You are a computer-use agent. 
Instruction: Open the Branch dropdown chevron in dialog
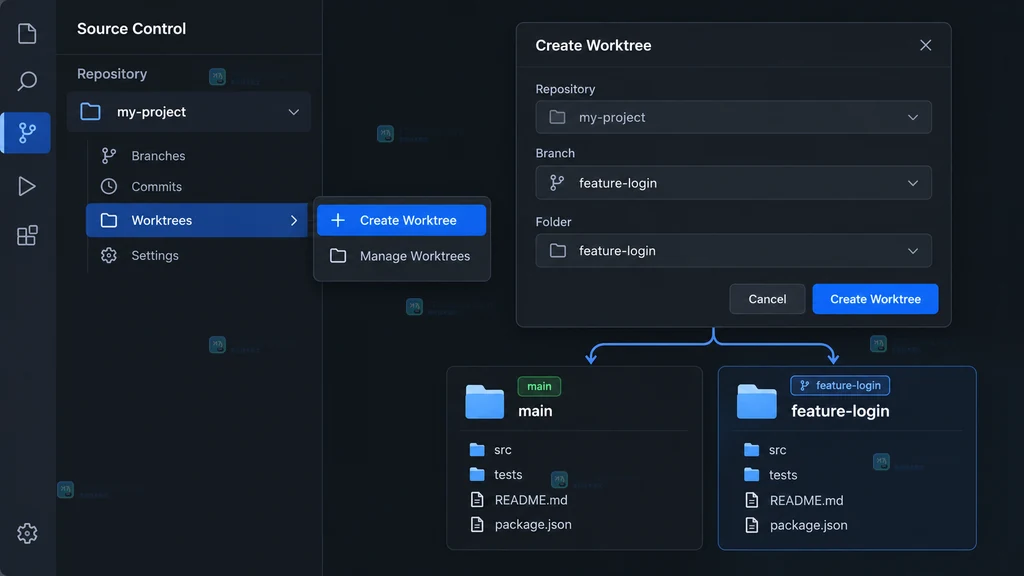[x=912, y=184]
